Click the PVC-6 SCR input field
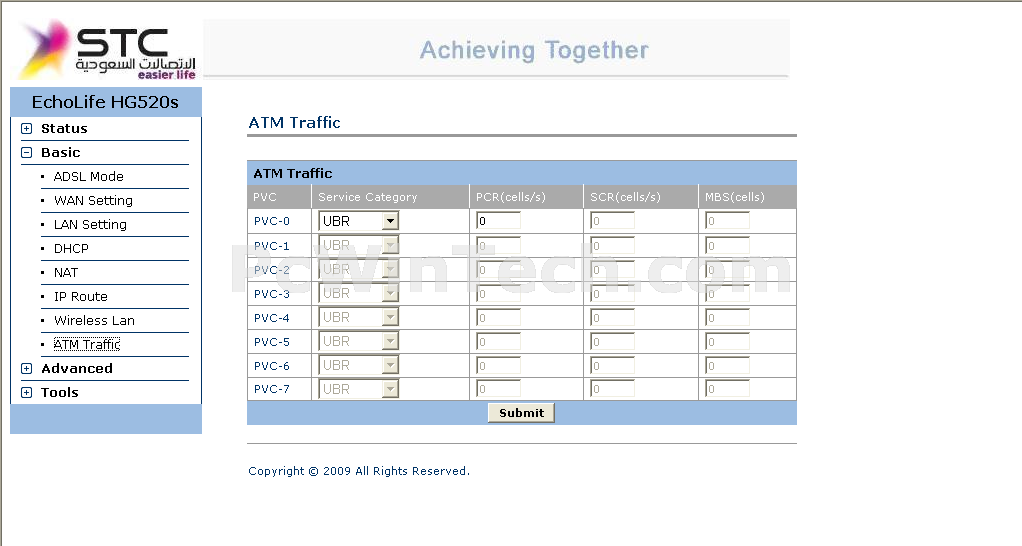The image size is (1022, 546). click(613, 366)
